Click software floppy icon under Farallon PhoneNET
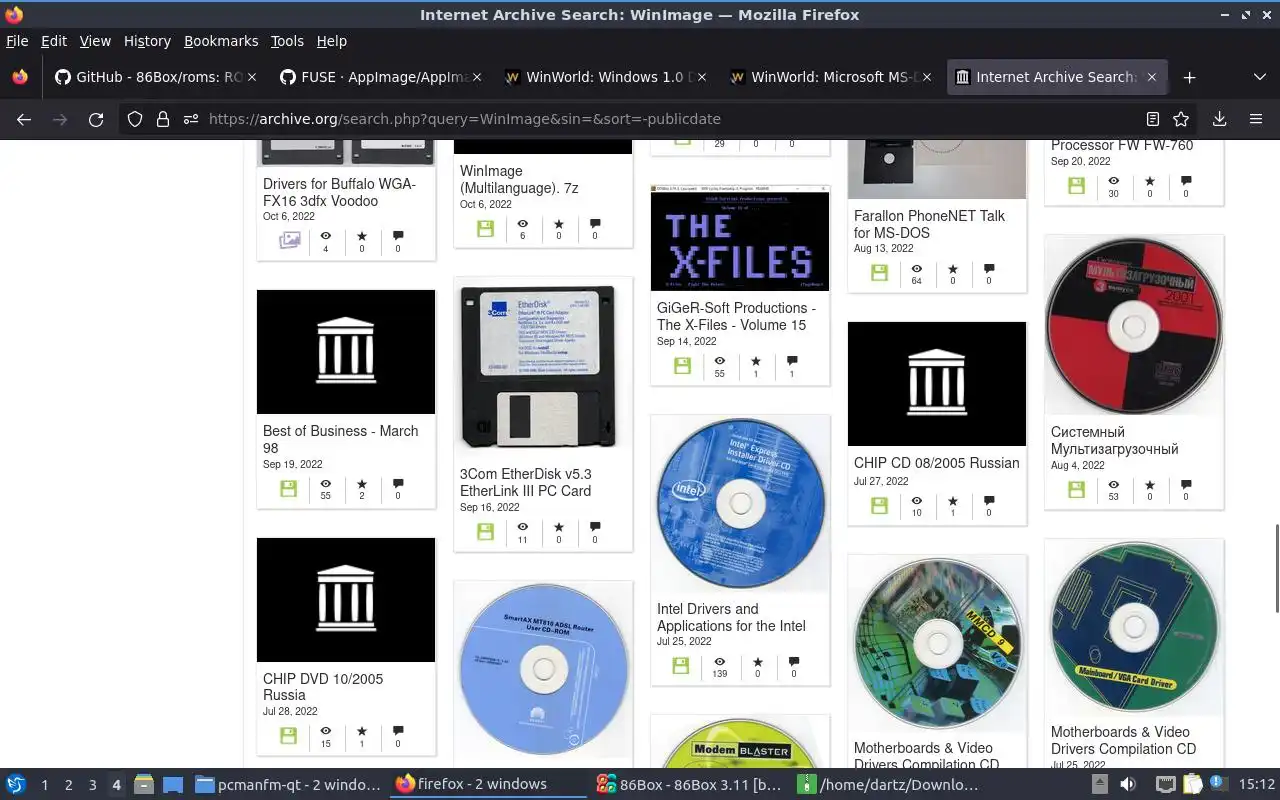This screenshot has height=800, width=1280. (880, 272)
